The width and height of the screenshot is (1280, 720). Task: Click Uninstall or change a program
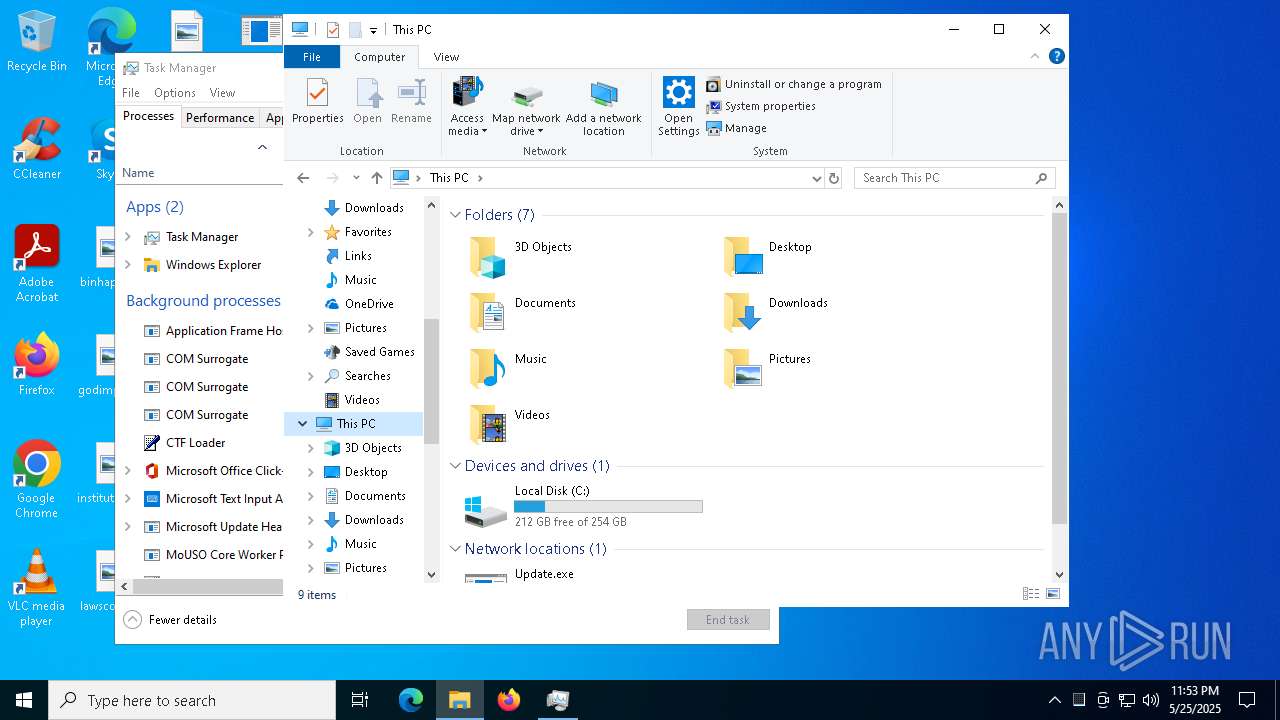click(x=794, y=85)
